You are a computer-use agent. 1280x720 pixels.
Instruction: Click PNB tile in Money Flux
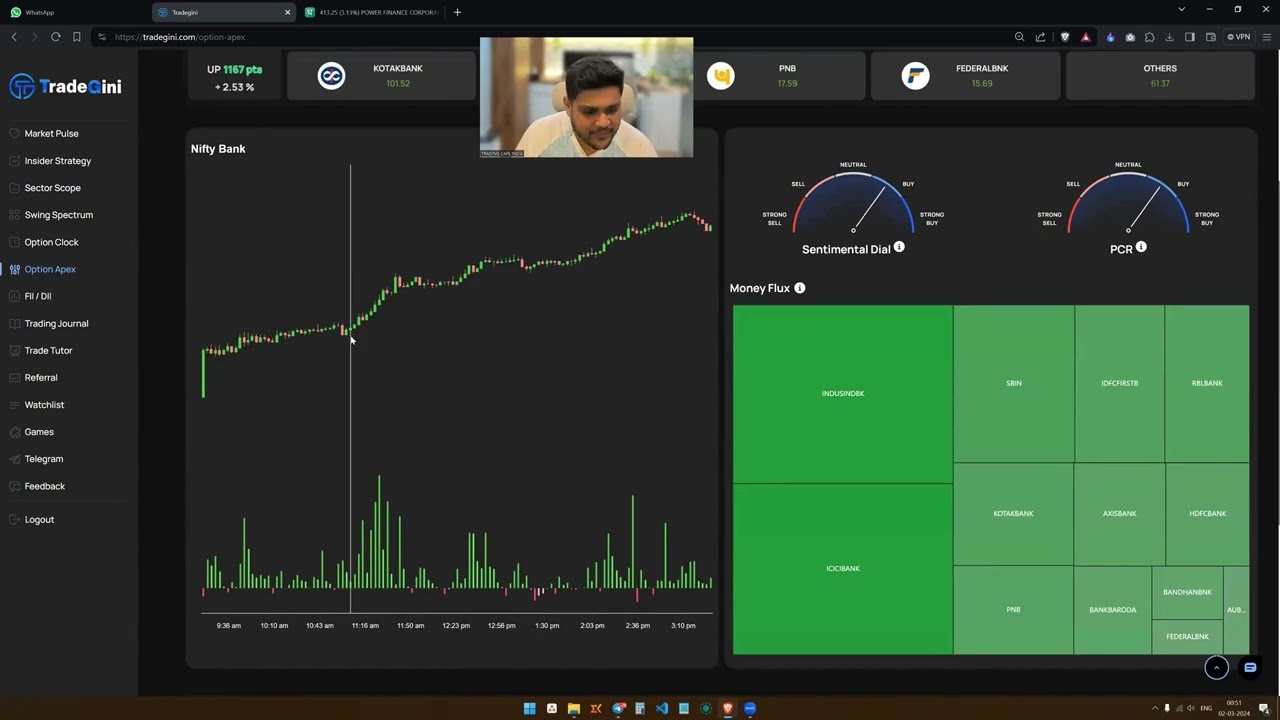point(1013,610)
